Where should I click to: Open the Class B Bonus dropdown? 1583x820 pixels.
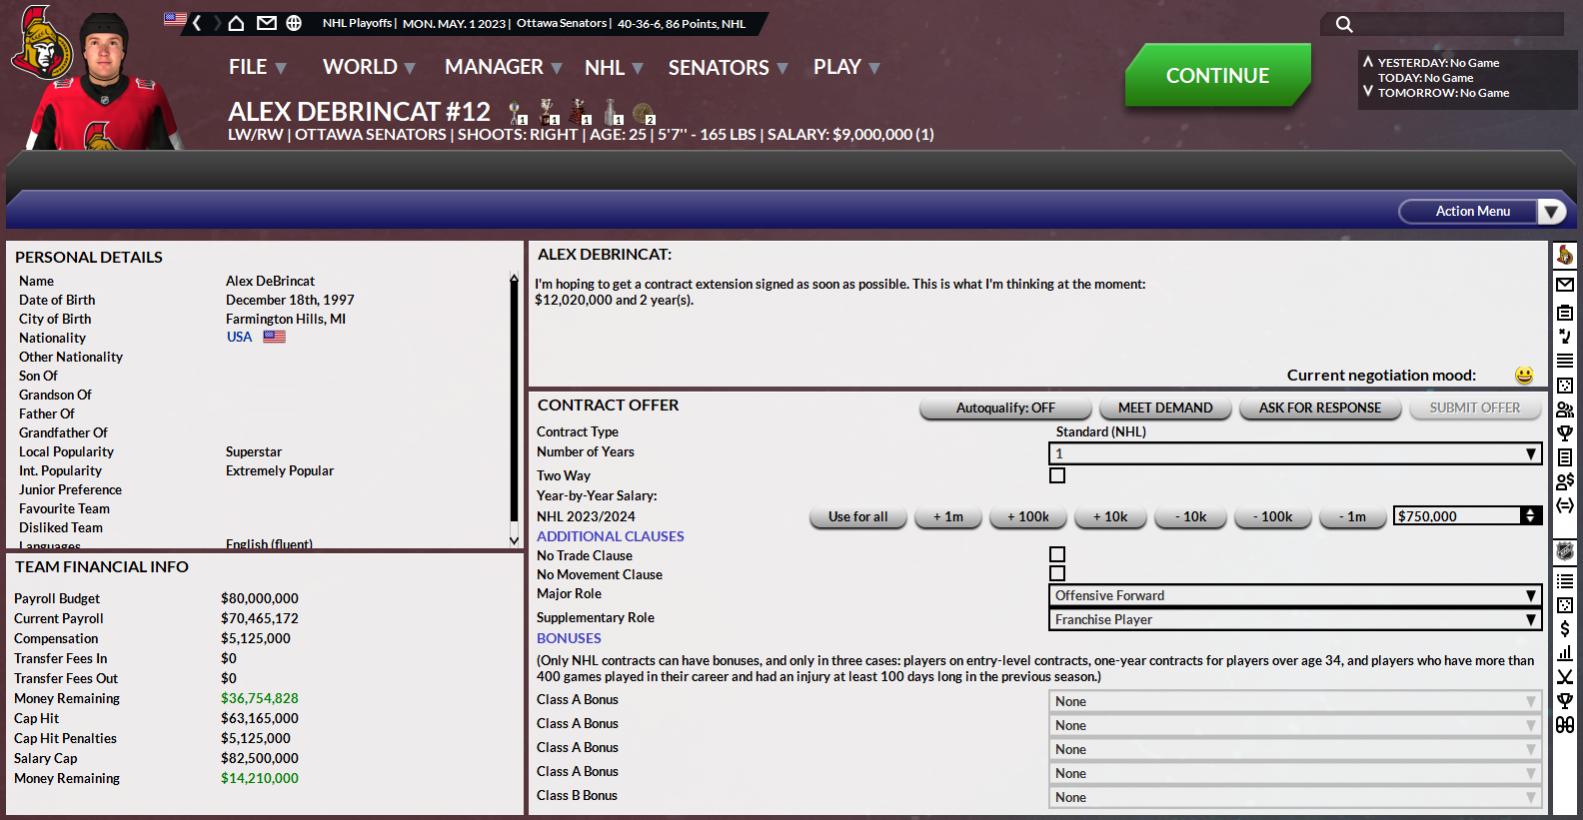click(x=1294, y=798)
